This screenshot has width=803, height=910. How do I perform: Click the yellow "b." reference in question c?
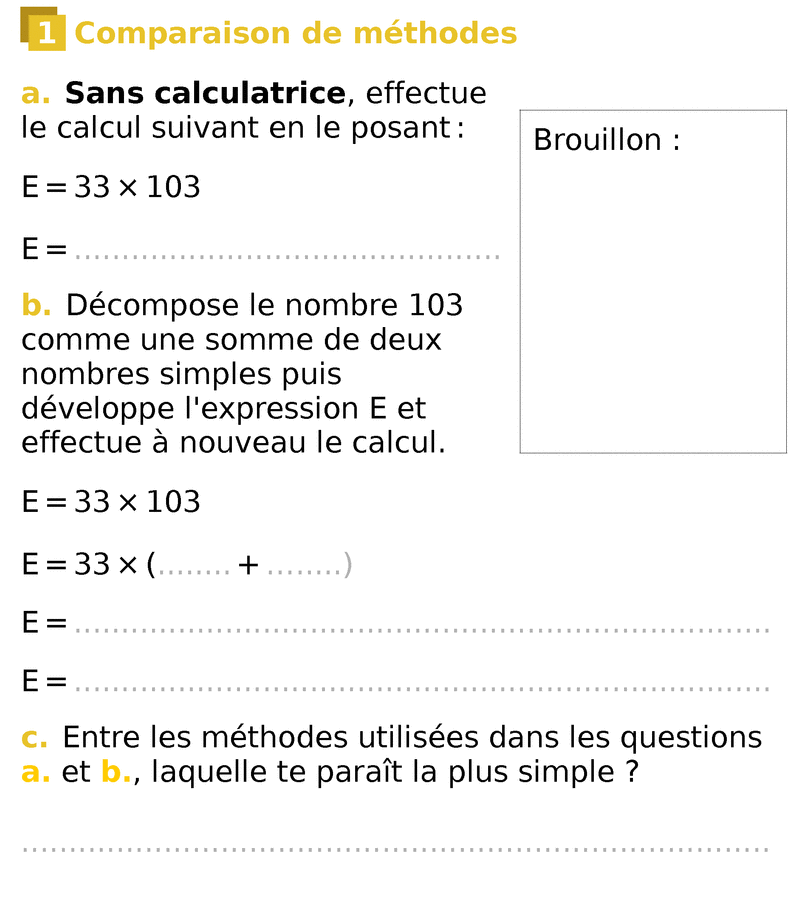[116, 773]
